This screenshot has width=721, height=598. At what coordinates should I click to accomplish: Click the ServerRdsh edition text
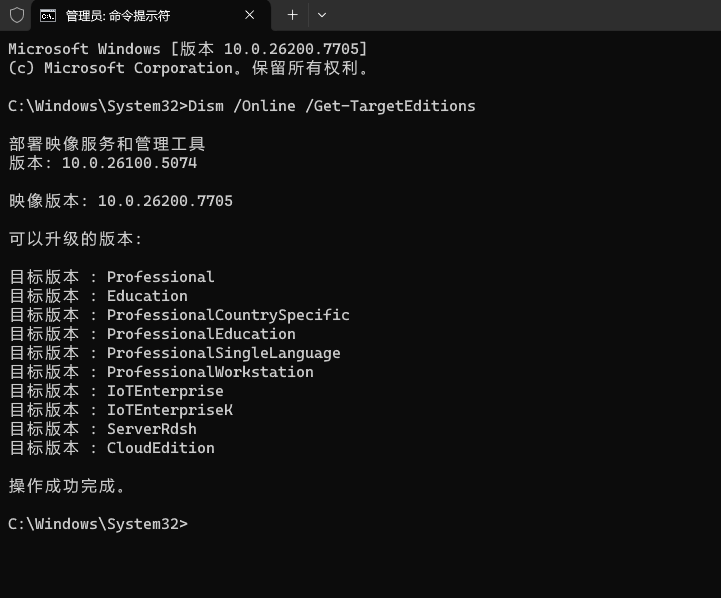coord(151,429)
